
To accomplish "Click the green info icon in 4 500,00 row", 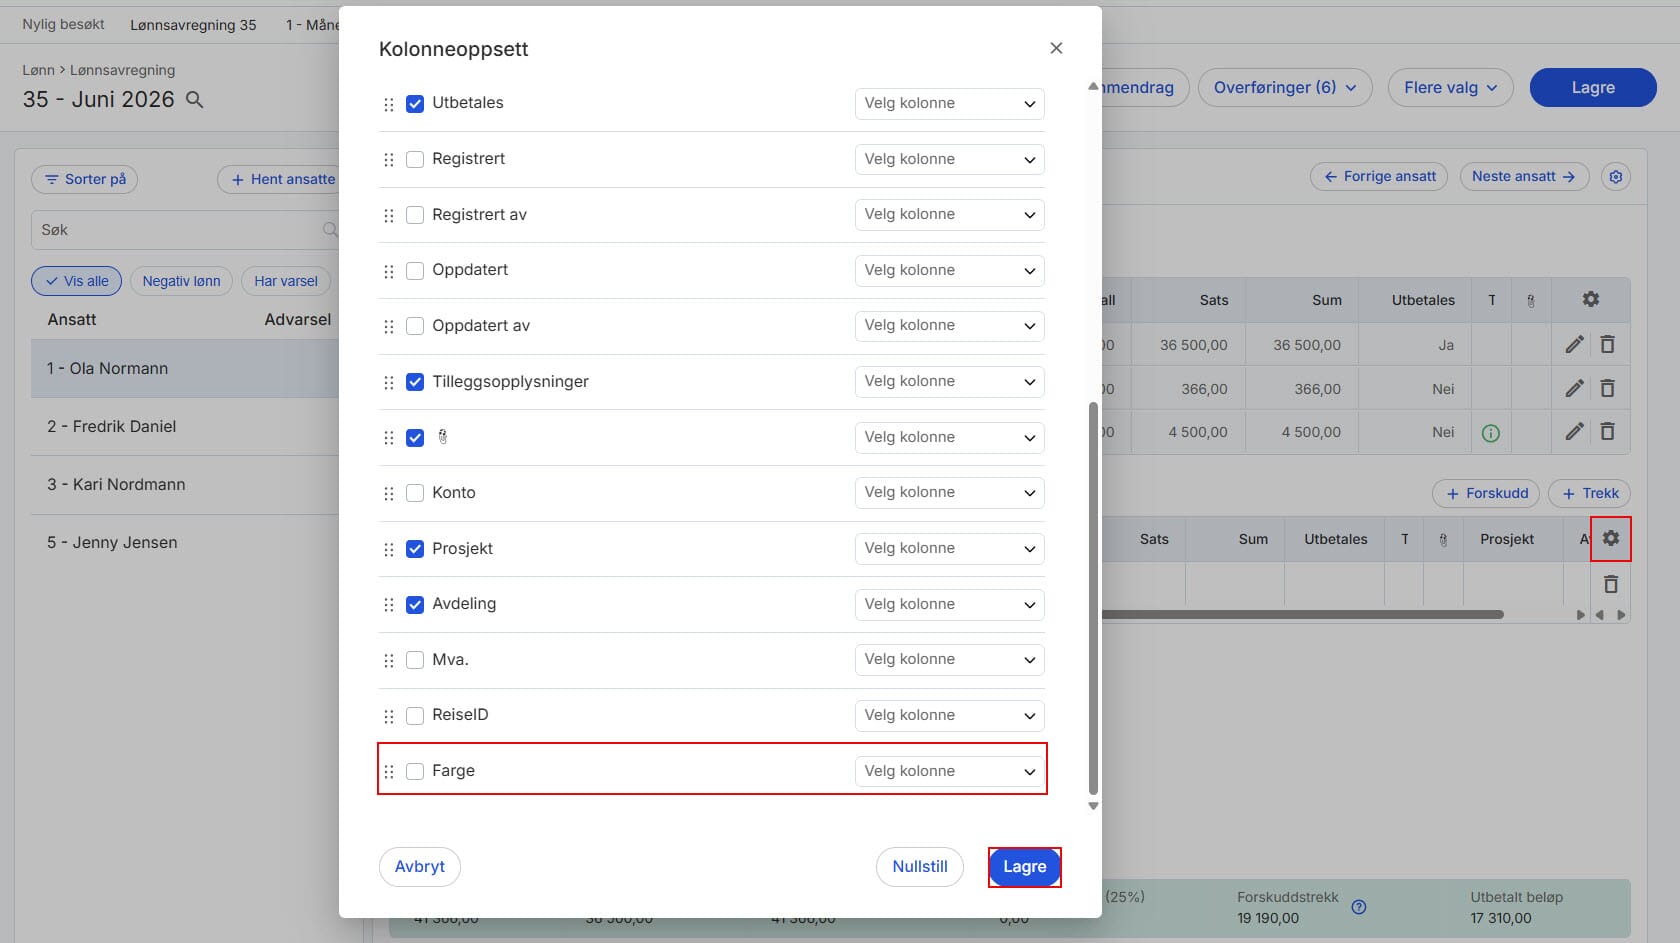I will coord(1490,433).
